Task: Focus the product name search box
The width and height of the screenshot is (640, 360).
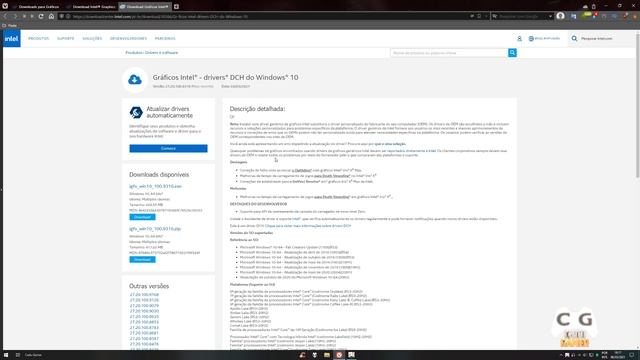Action: [449, 53]
